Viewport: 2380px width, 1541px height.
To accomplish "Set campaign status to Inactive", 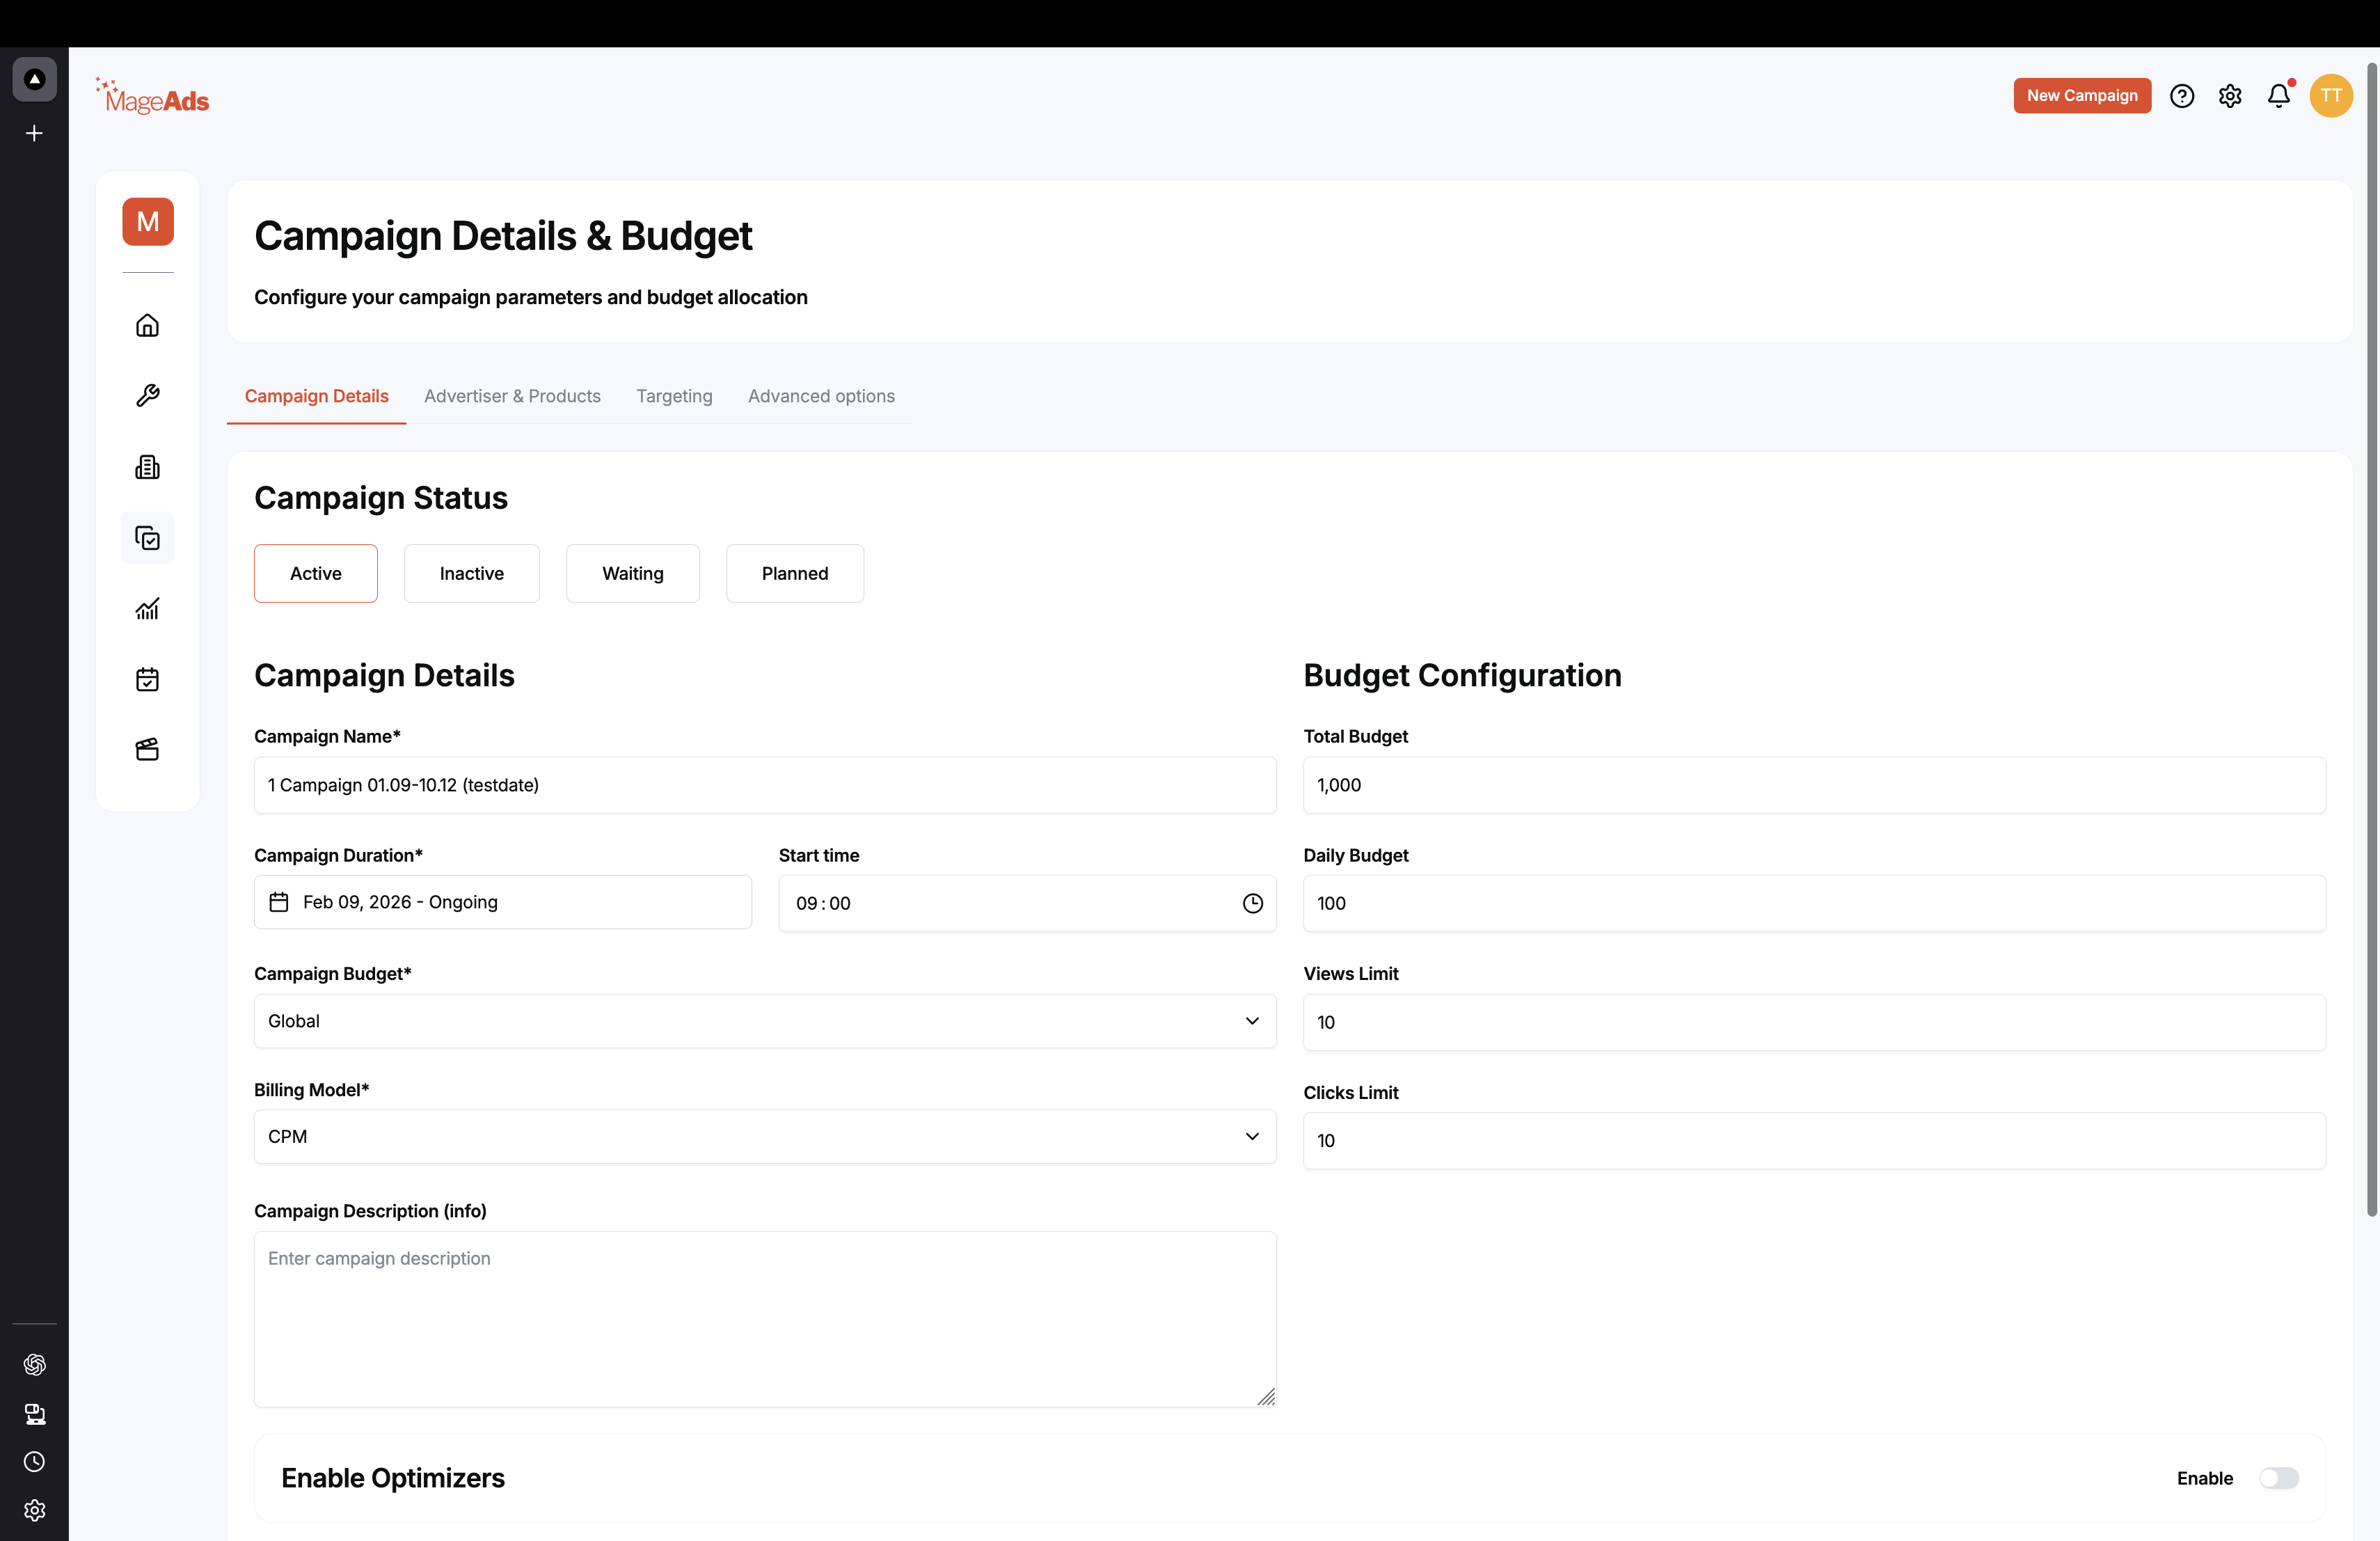I will tap(472, 573).
